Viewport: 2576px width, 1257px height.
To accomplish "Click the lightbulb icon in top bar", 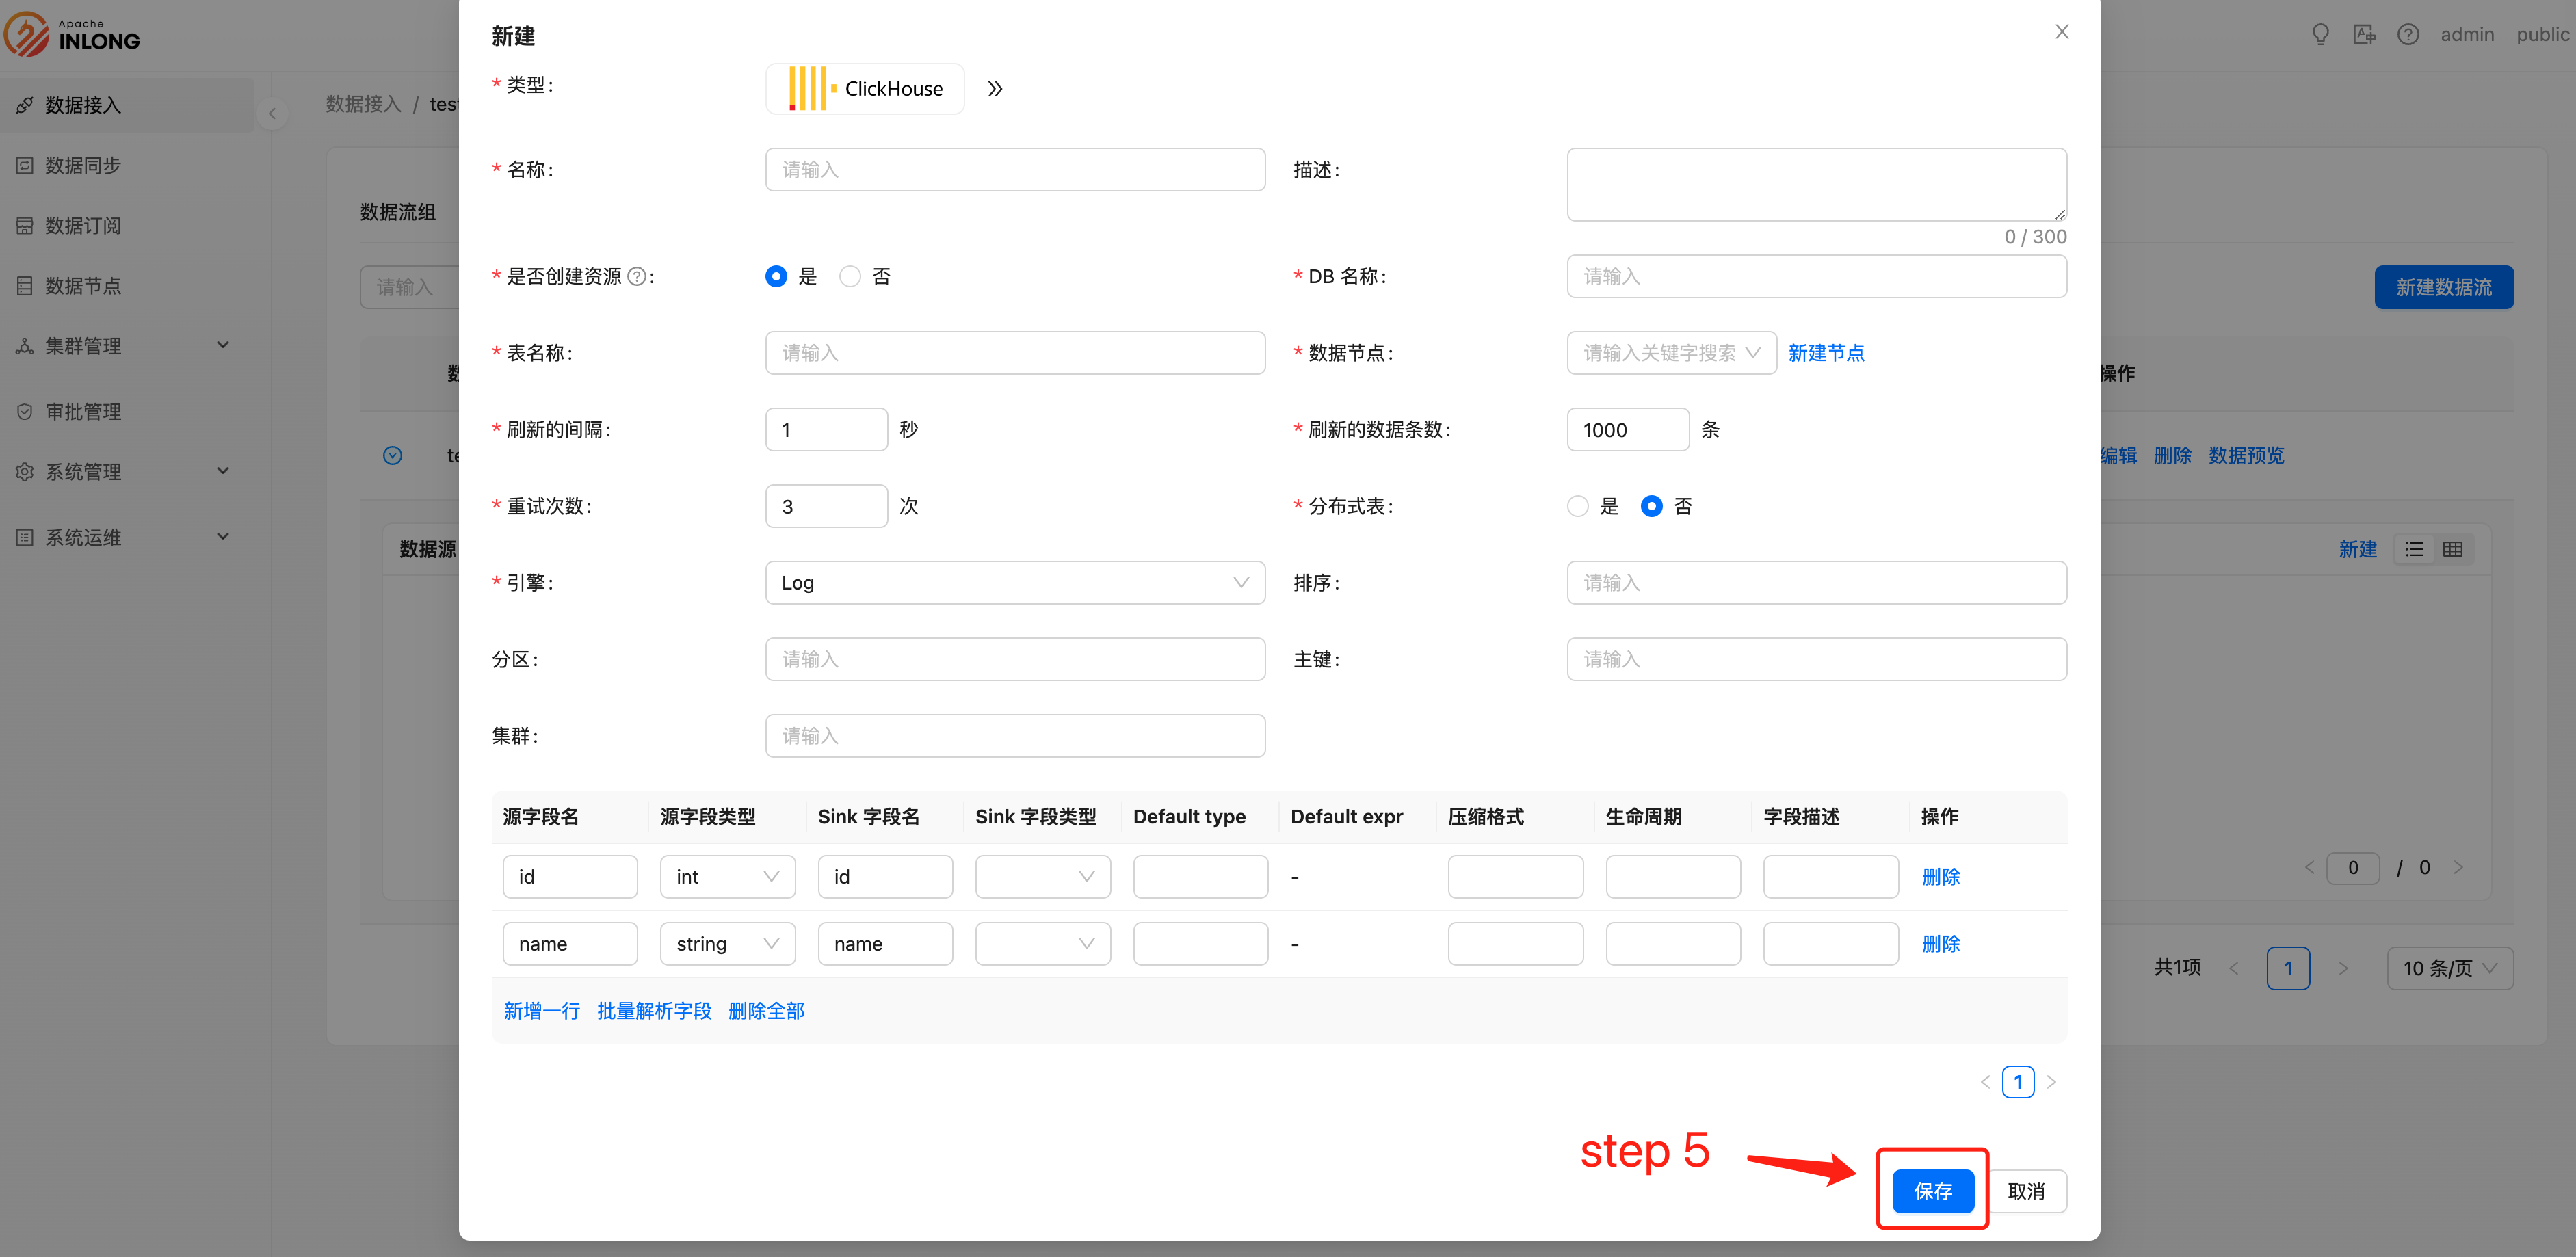I will [x=2320, y=35].
